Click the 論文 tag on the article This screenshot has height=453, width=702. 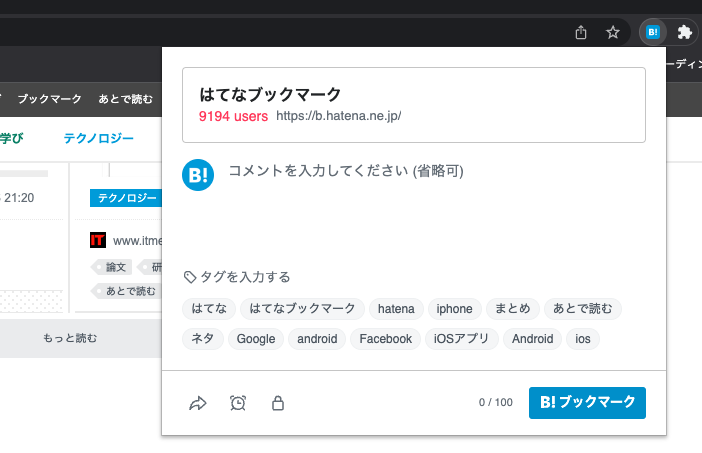coord(111,267)
